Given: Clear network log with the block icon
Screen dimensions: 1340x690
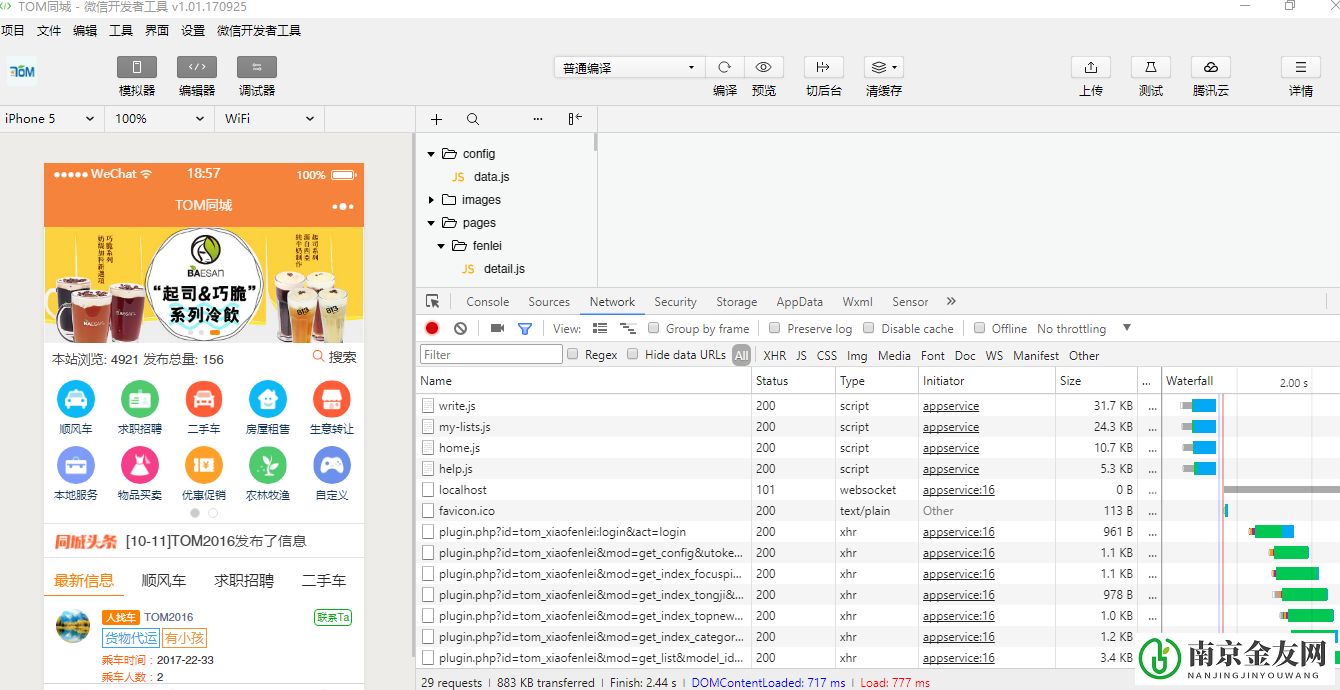Looking at the screenshot, I should click(x=460, y=328).
